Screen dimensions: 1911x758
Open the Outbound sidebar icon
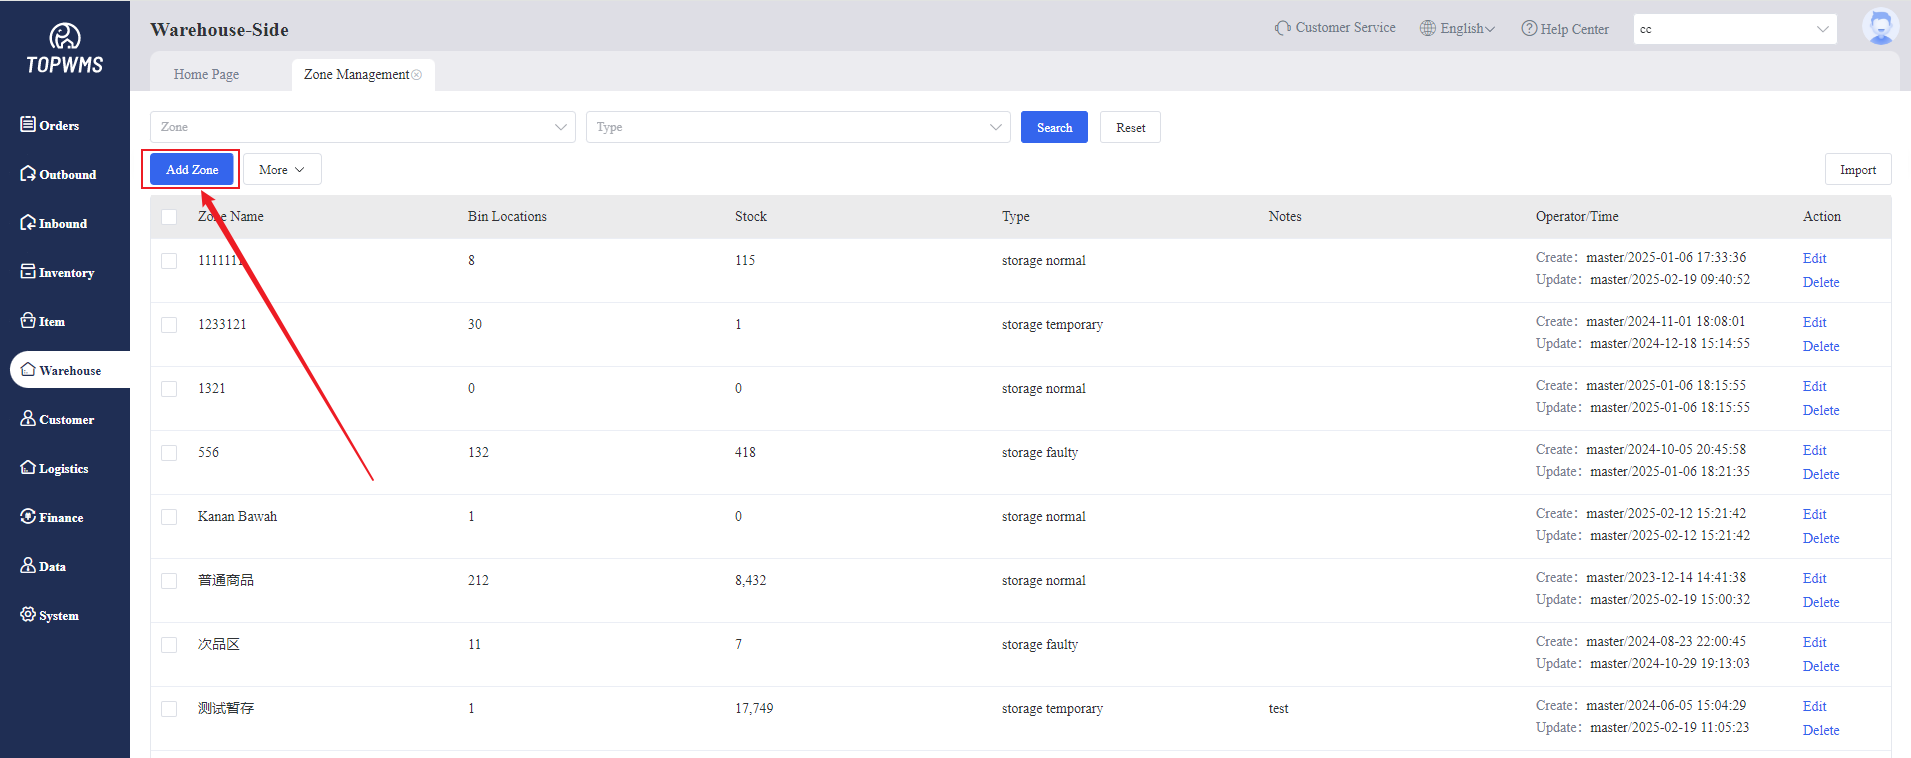pos(28,173)
